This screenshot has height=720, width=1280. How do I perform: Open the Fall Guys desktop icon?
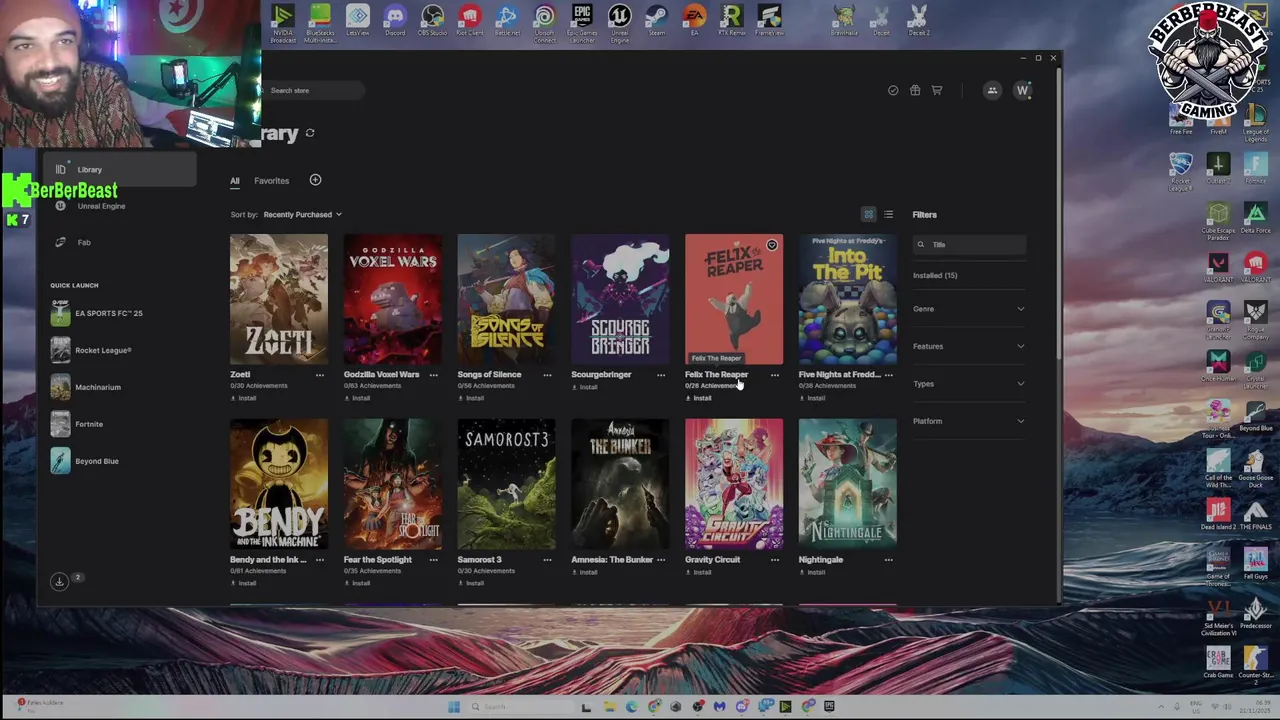[x=1255, y=565]
